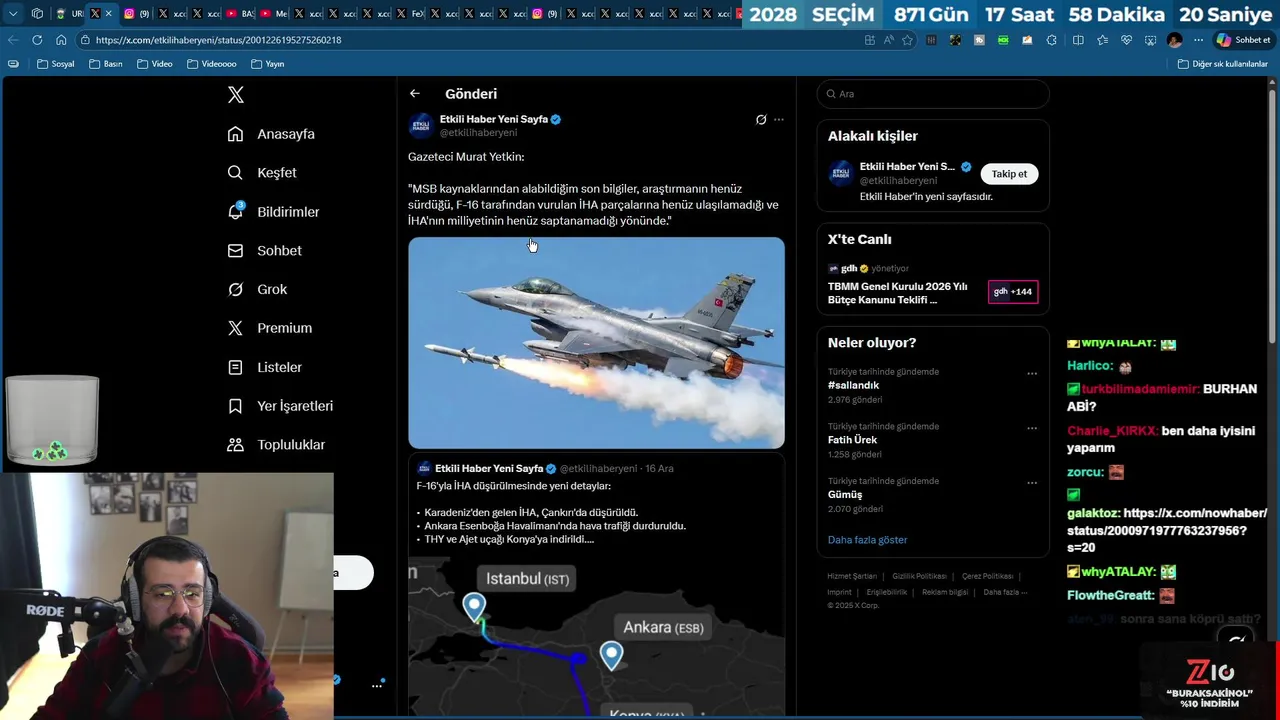Click the Sohbet et Copilot button
The image size is (1280, 720).
click(1244, 40)
